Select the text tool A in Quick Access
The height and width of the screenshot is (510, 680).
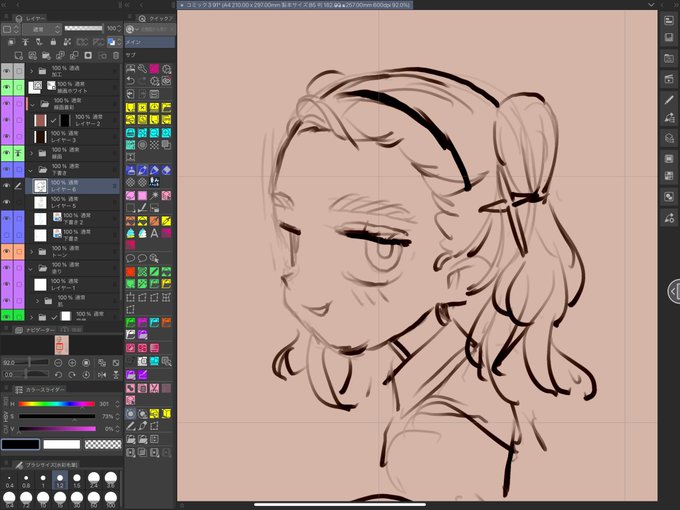point(154,233)
